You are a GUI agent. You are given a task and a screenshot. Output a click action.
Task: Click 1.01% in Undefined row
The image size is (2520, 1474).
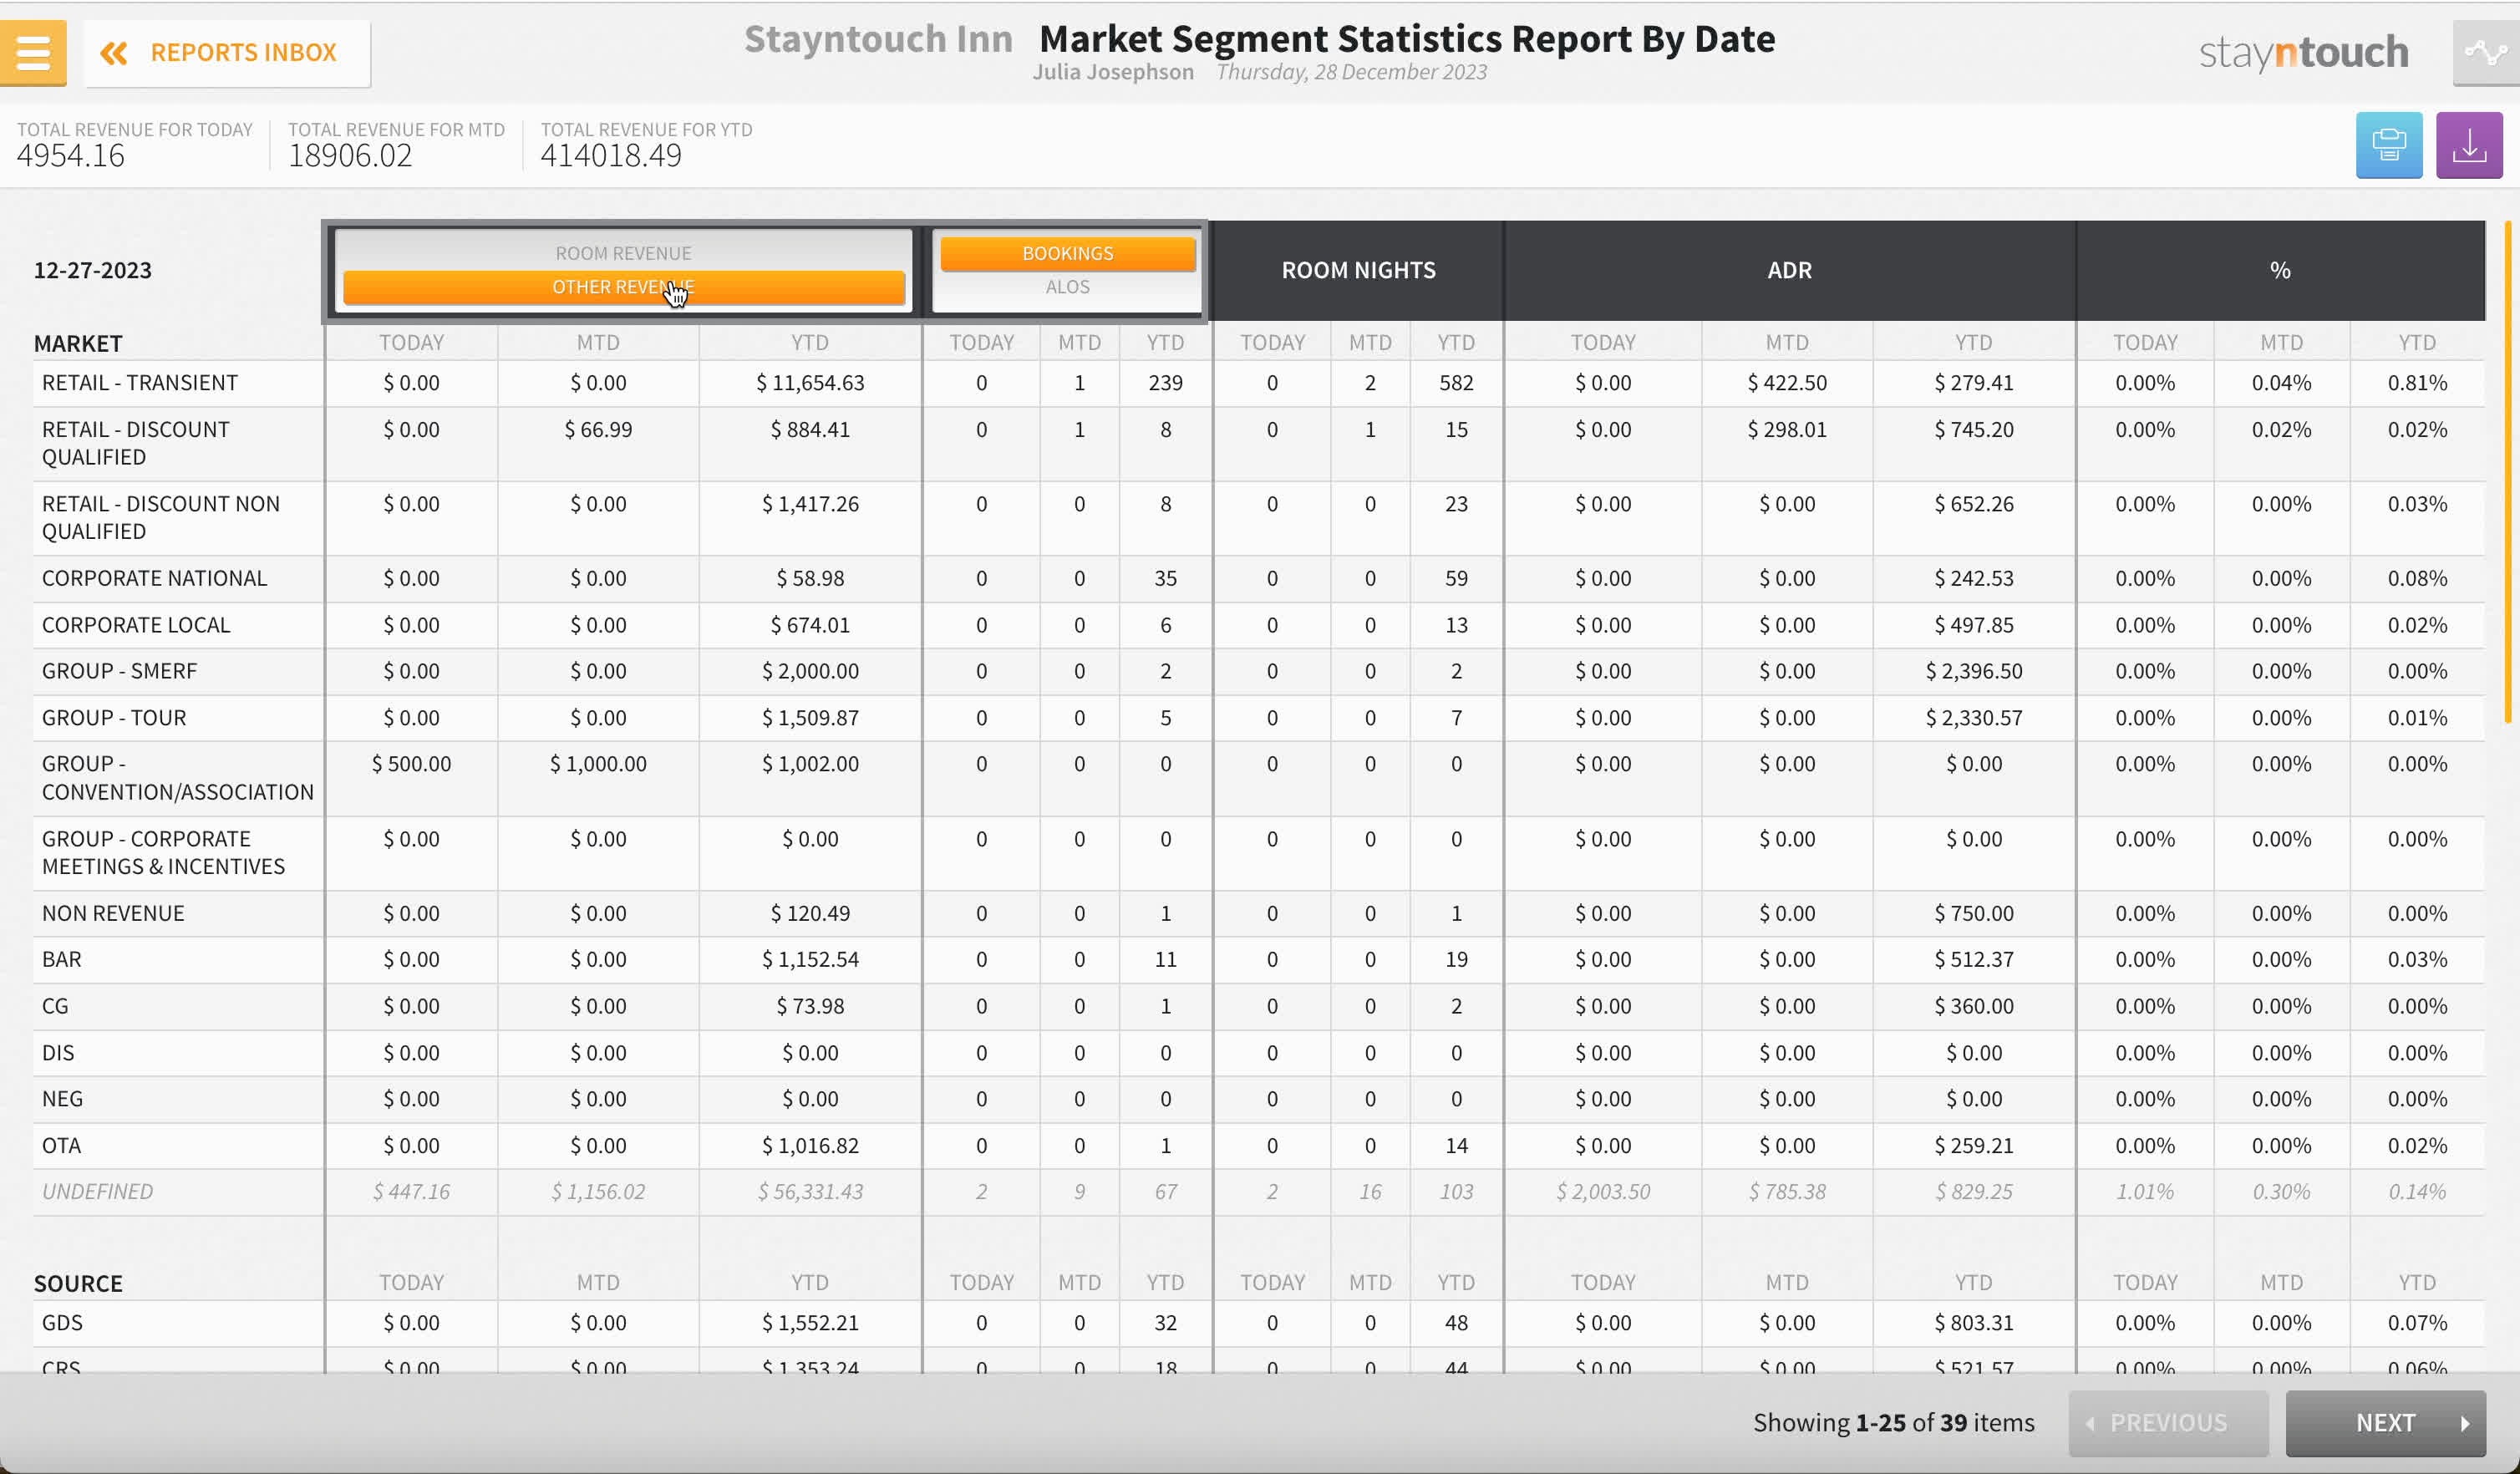[2145, 1192]
